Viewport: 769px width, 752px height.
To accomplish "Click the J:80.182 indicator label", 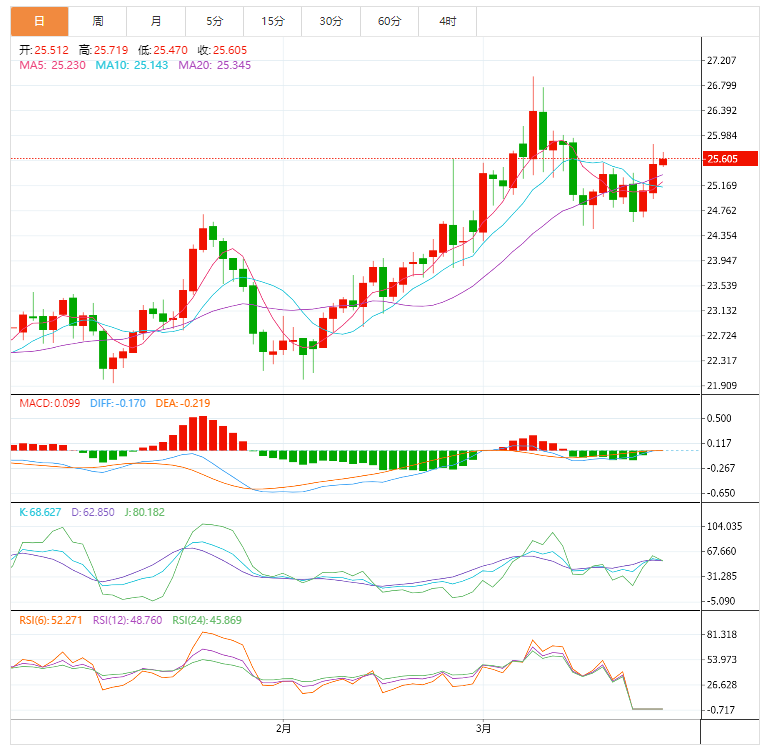I will 144,512.
